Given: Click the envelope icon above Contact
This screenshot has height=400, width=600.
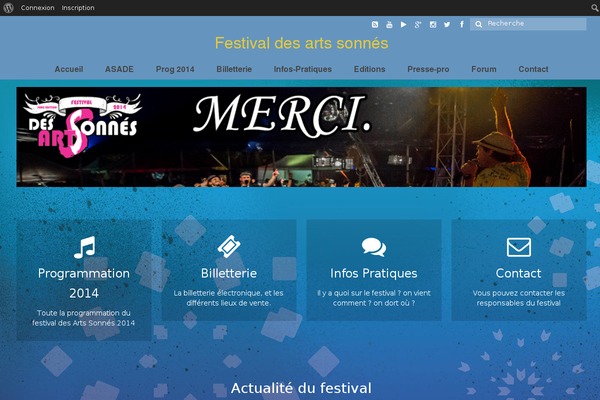Looking at the screenshot, I should pyautogui.click(x=519, y=247).
